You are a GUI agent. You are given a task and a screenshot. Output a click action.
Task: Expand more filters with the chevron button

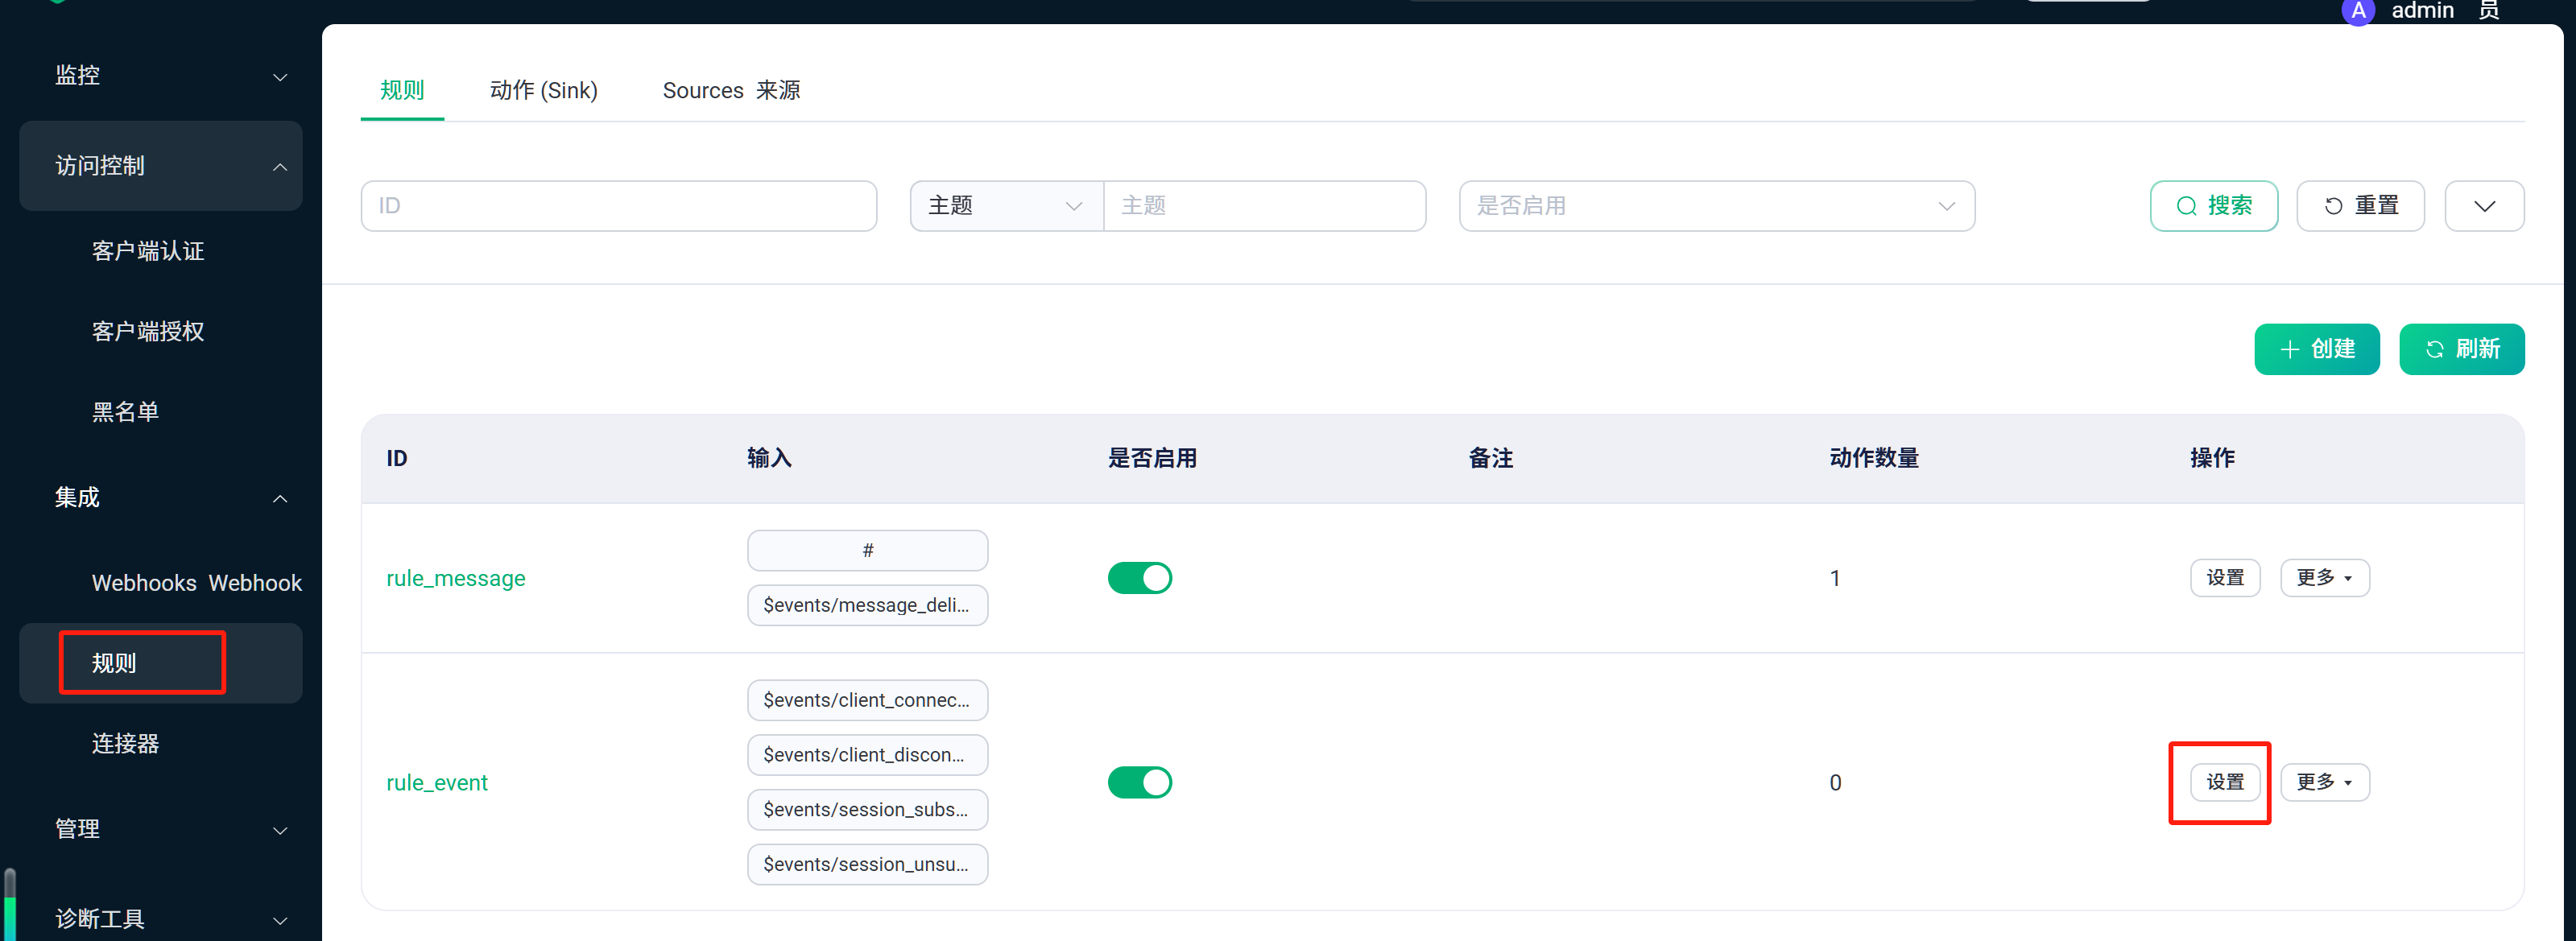pos(2484,206)
